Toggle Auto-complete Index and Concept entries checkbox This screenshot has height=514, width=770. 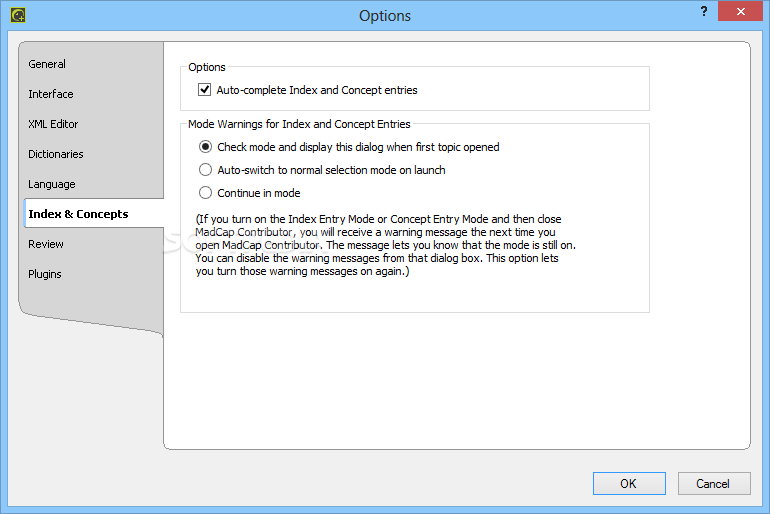click(204, 90)
